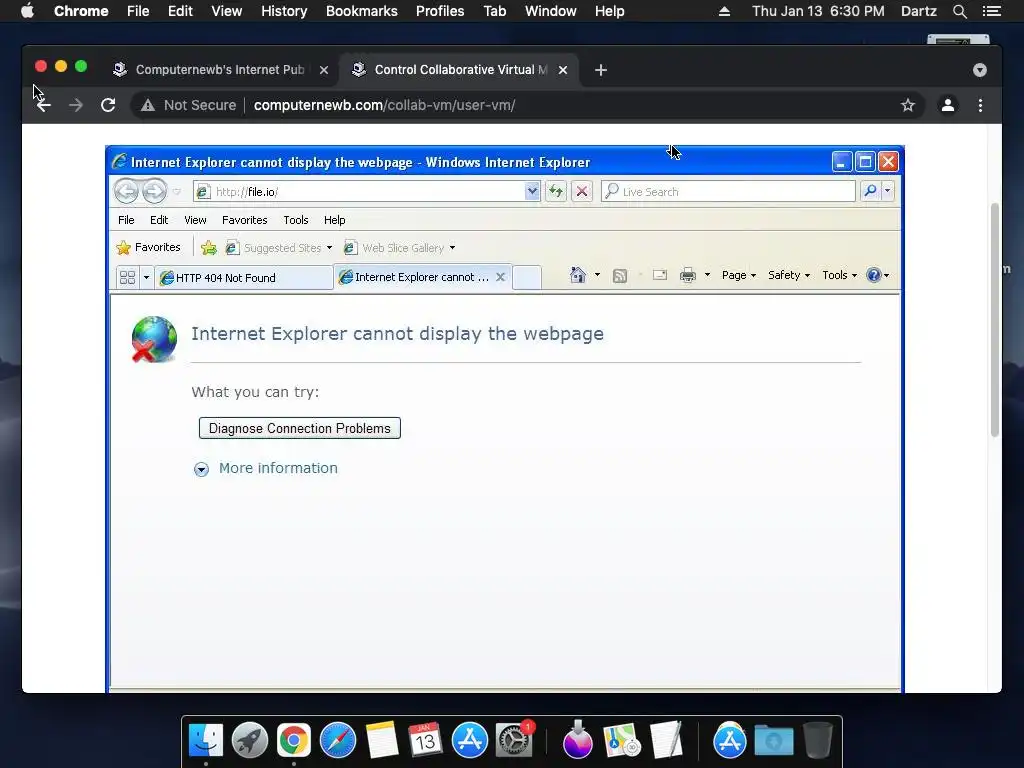Click the RSS feeds icon in IE
This screenshot has height=768, width=1024.
coord(620,276)
